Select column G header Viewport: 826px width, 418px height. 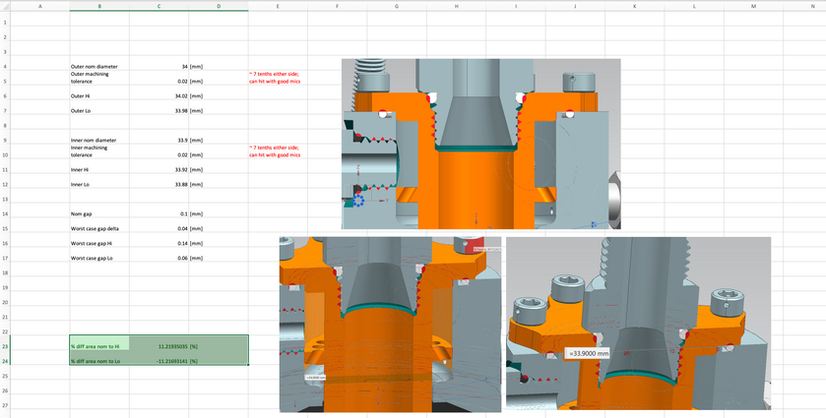click(397, 6)
